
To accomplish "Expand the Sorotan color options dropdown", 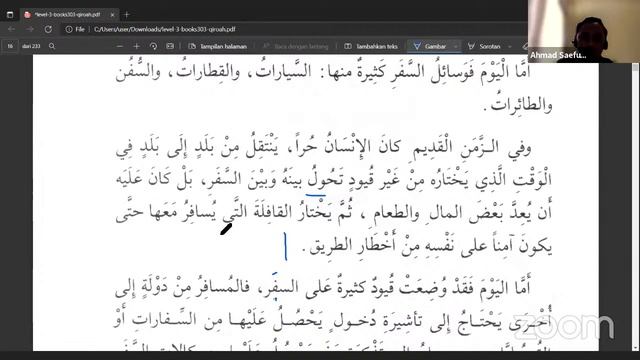I will tap(510, 47).
